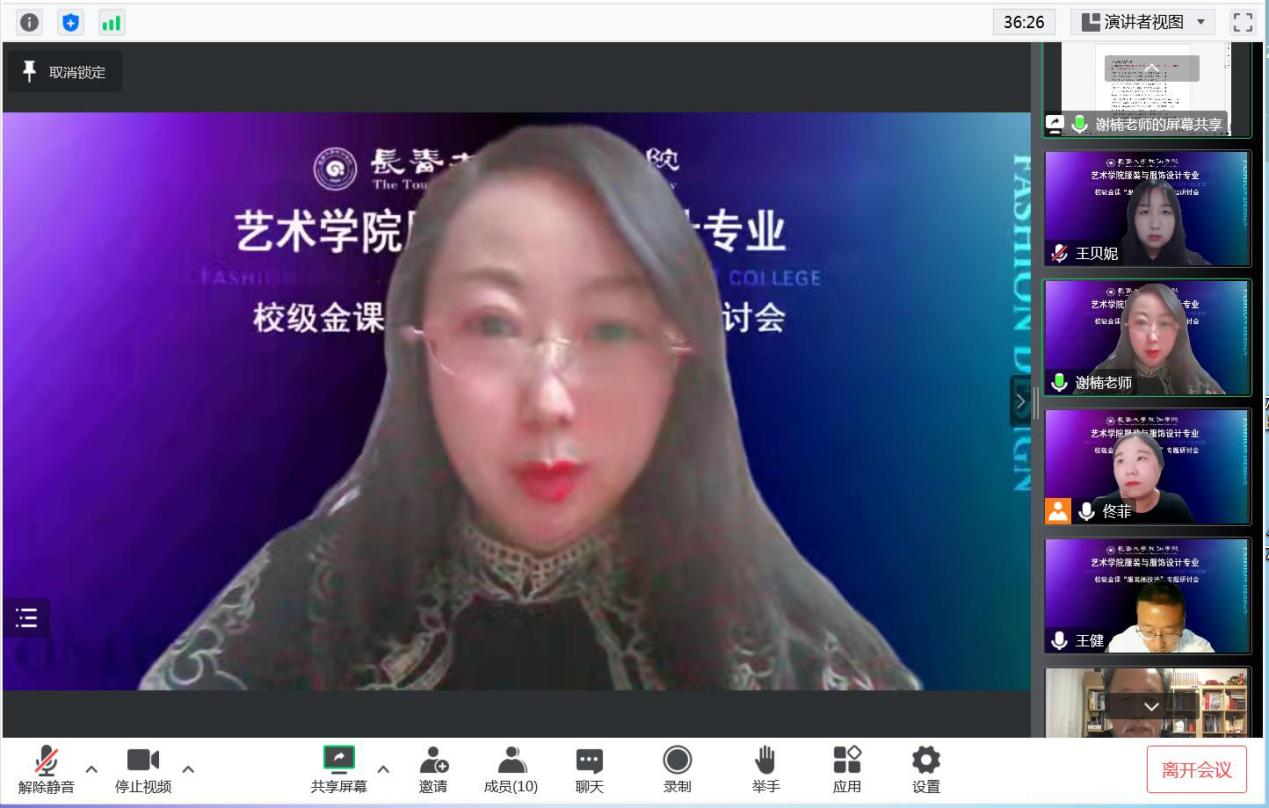Image resolution: width=1269 pixels, height=808 pixels.
Task: Click 王贝妮's muted microphone icon
Action: [1059, 254]
